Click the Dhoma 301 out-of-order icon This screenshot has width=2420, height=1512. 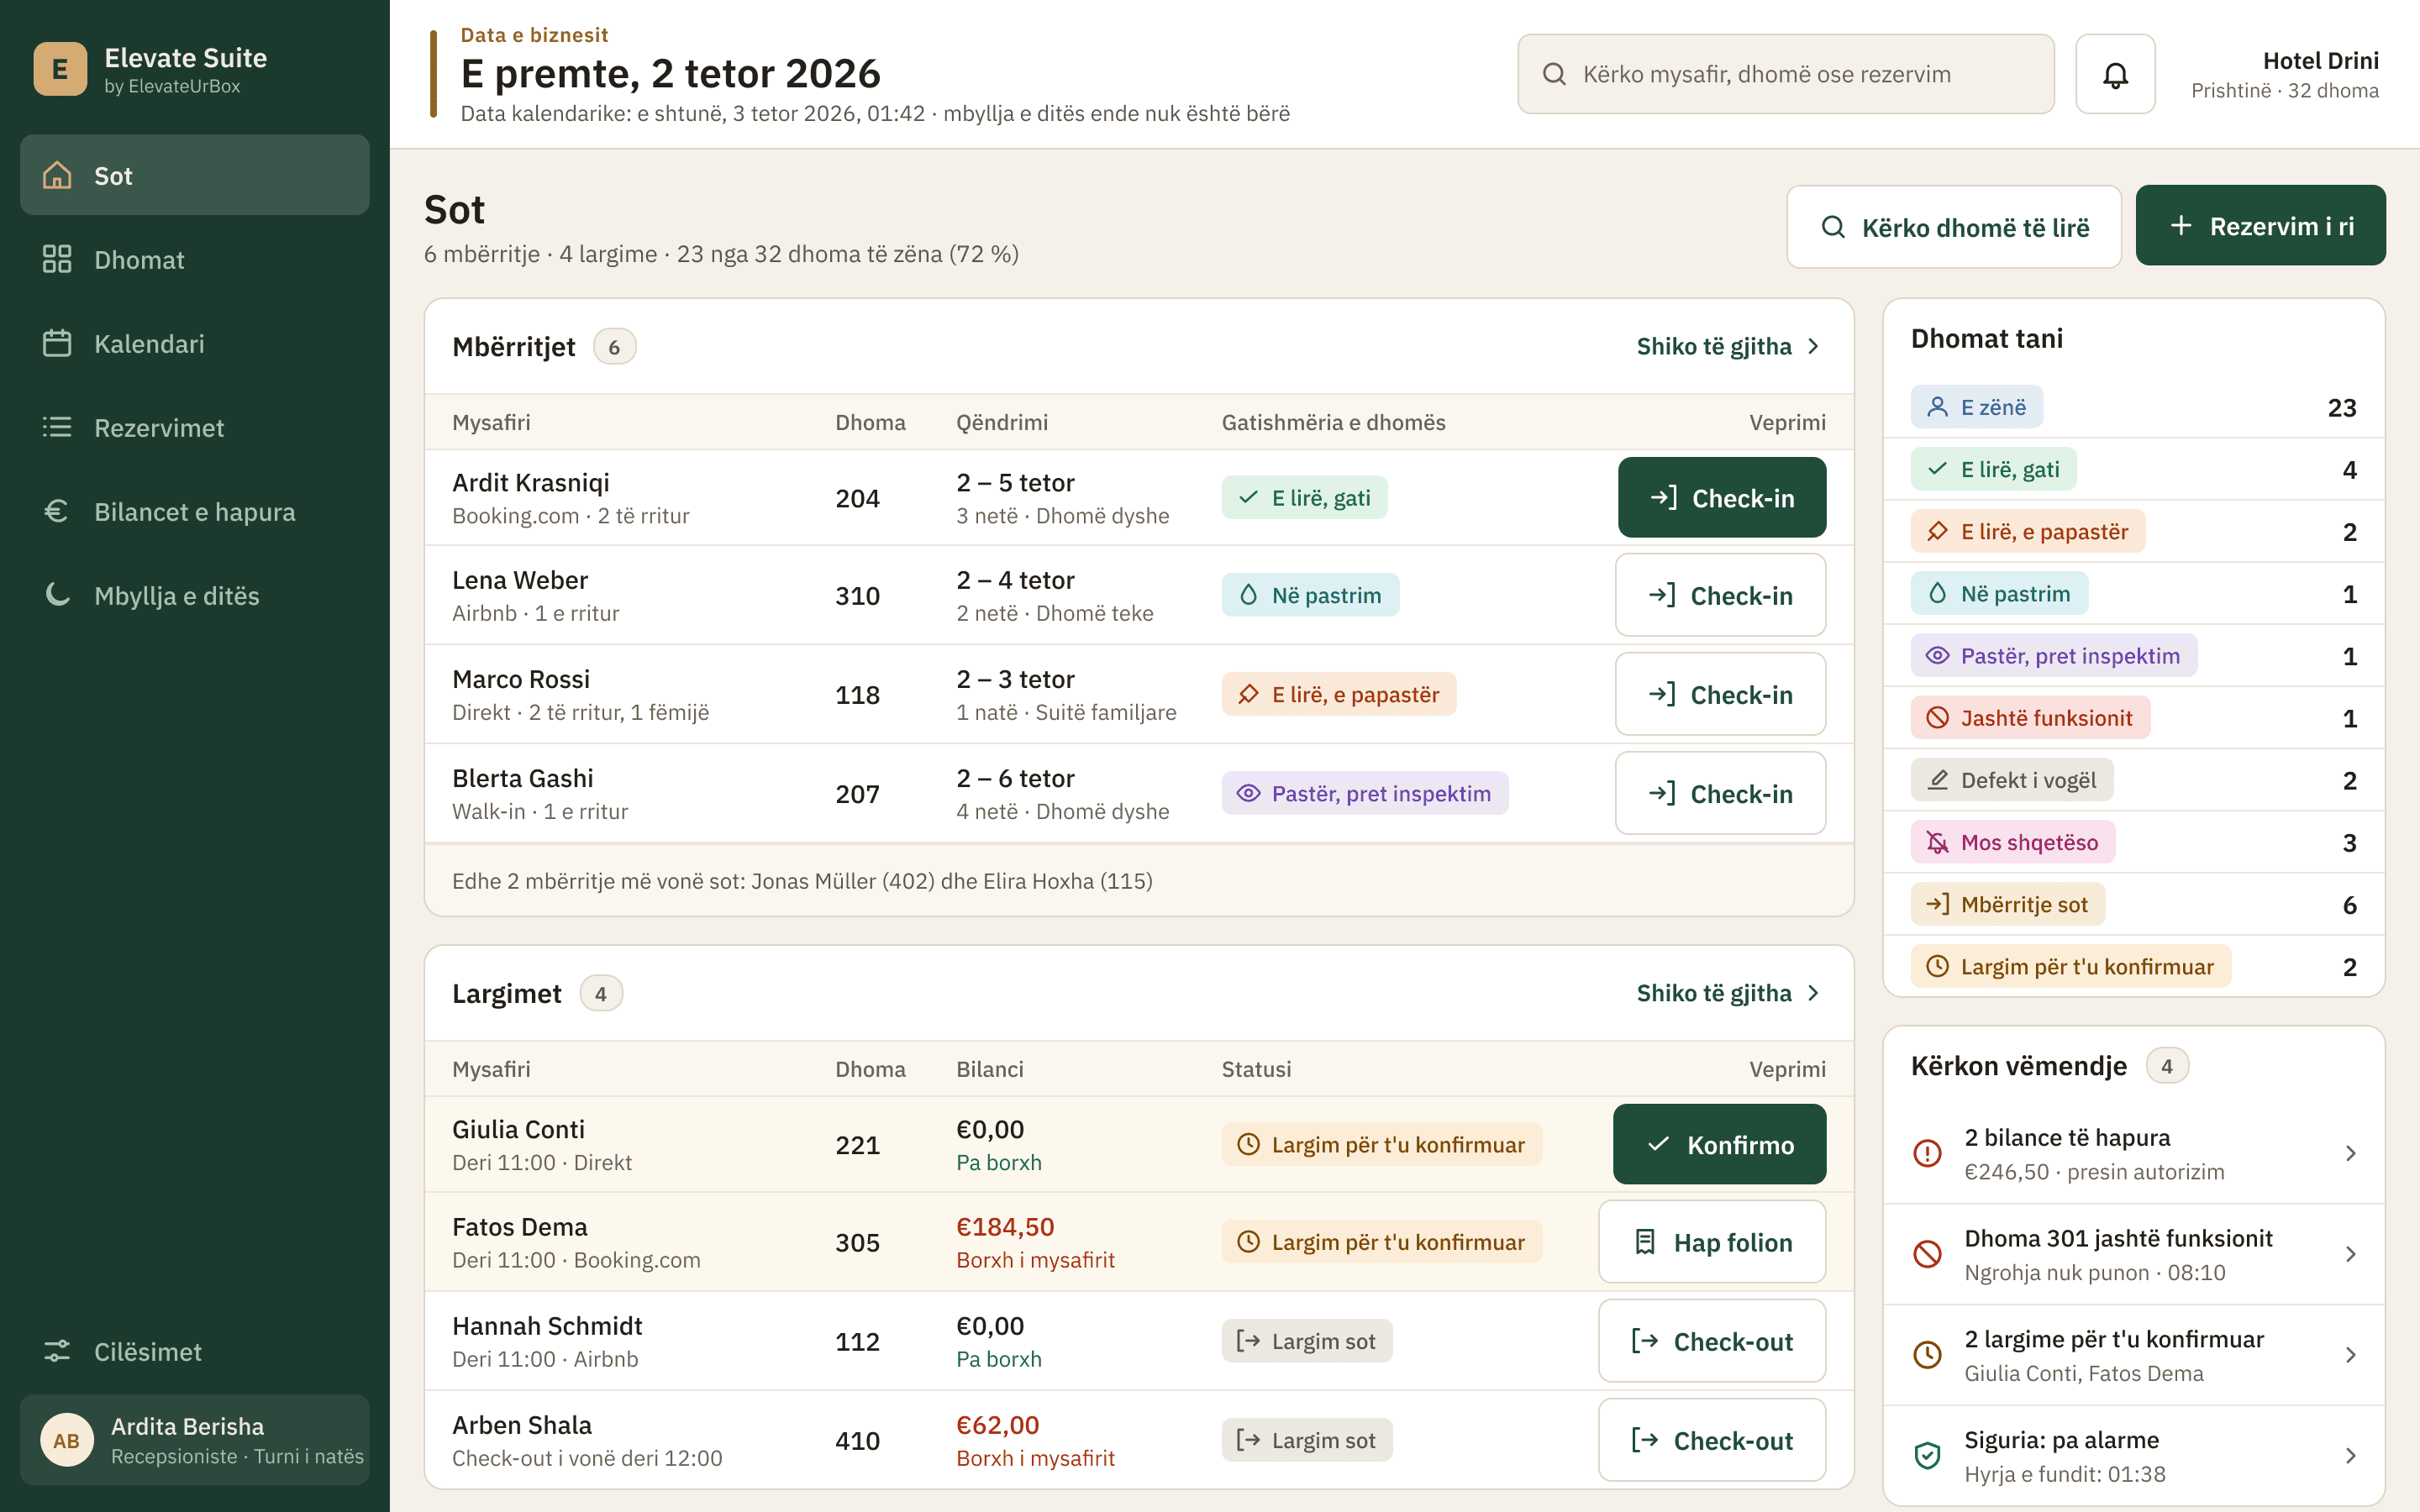(x=1927, y=1254)
